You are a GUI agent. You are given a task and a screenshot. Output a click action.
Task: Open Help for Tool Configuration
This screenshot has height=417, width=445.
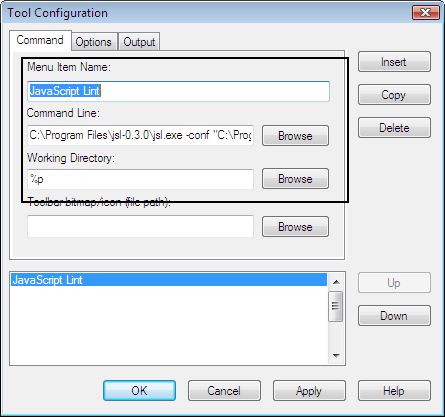(394, 391)
